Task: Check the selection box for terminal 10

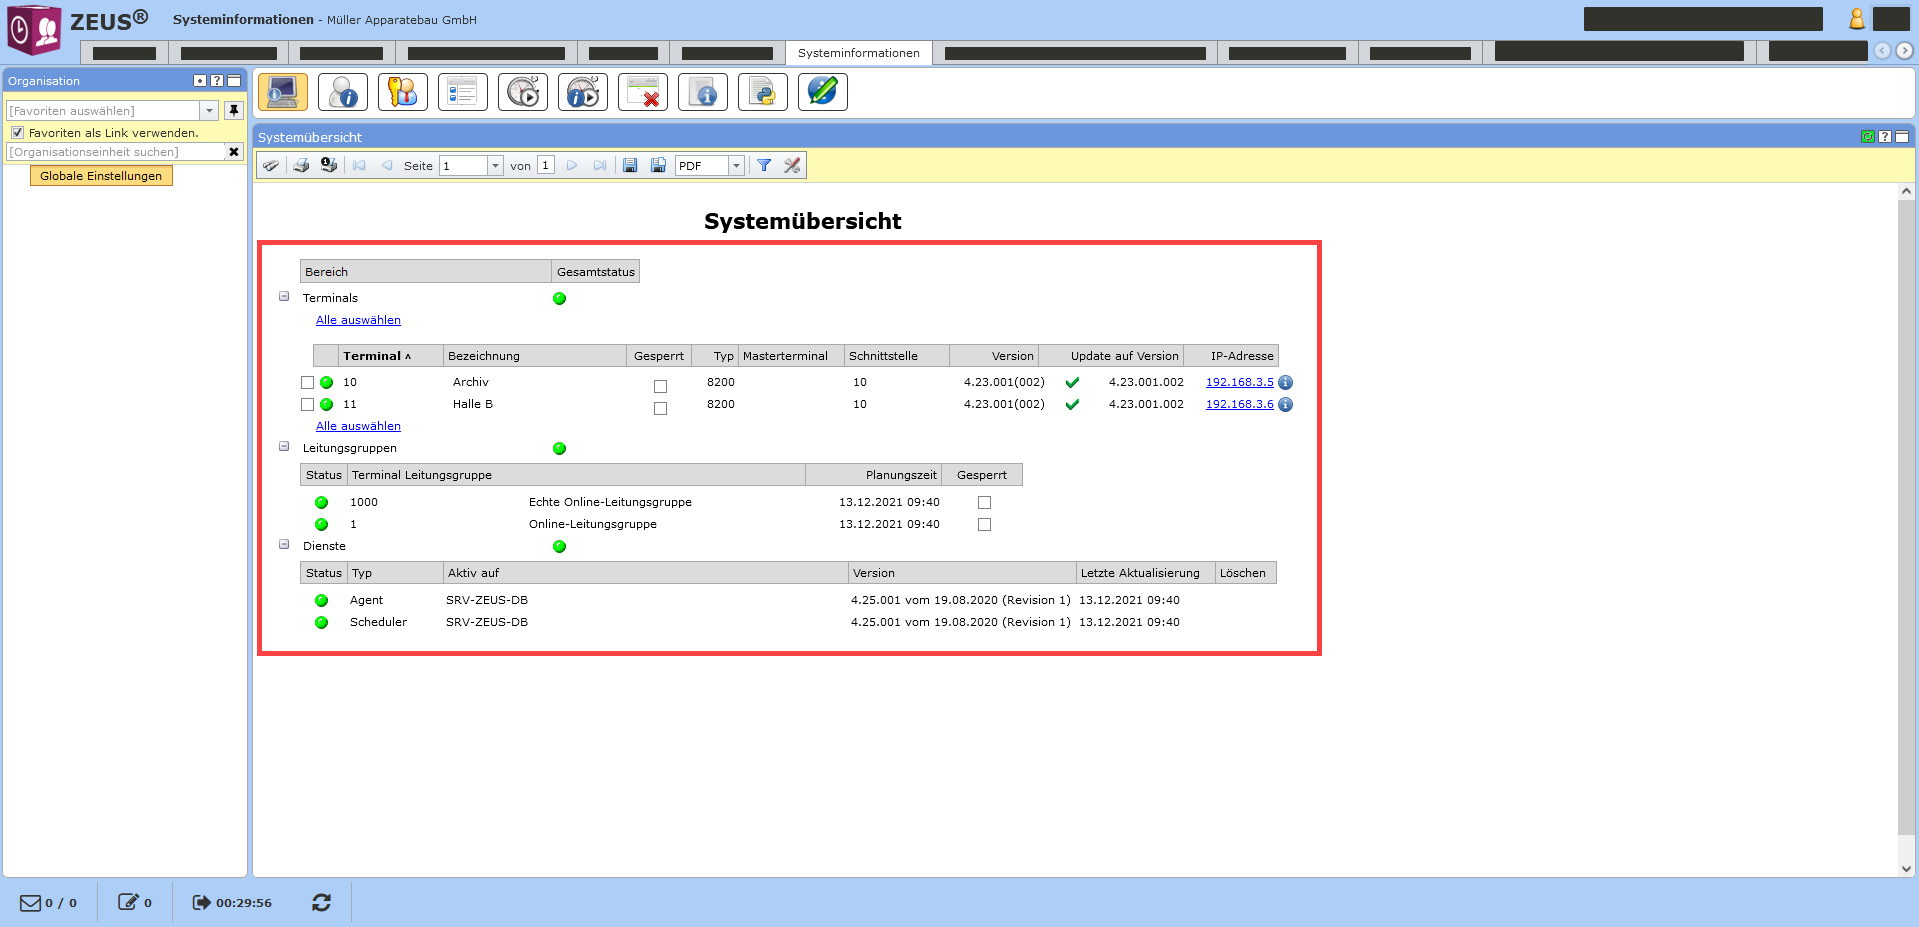Action: [308, 383]
